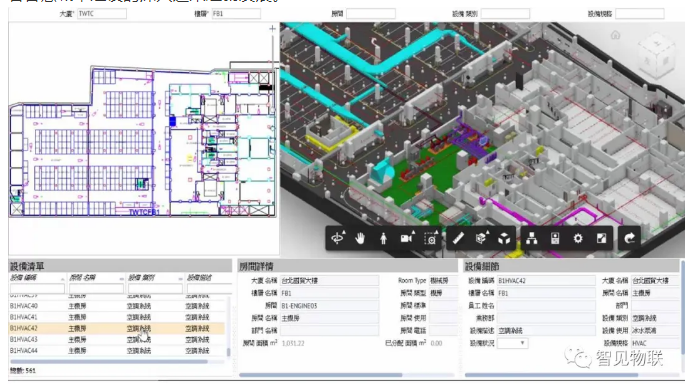Viewport: 698px width, 384px height.
Task: Click empty 部門名稱 field in room details
Action: tap(329, 331)
